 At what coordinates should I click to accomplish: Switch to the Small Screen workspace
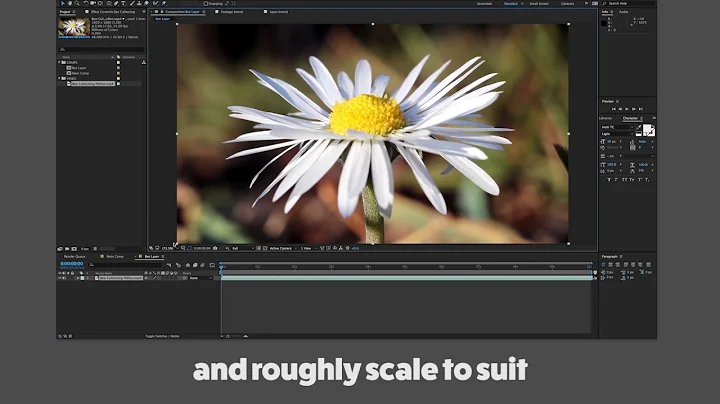[539, 4]
